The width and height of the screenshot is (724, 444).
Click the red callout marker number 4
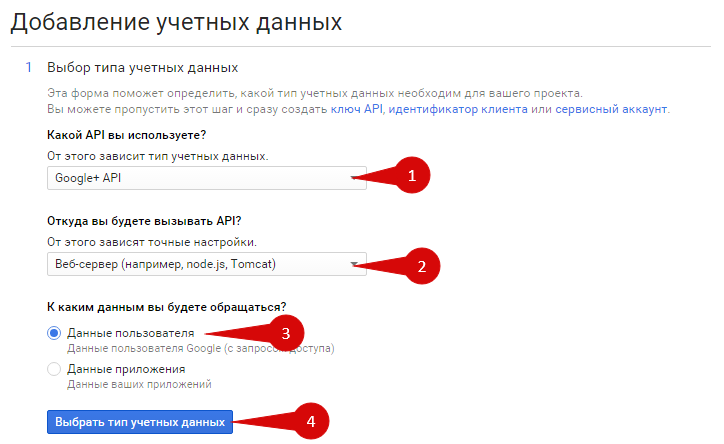(309, 422)
